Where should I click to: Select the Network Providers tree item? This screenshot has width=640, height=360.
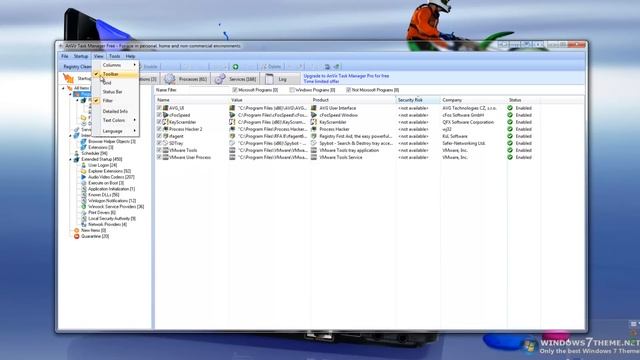coord(107,224)
